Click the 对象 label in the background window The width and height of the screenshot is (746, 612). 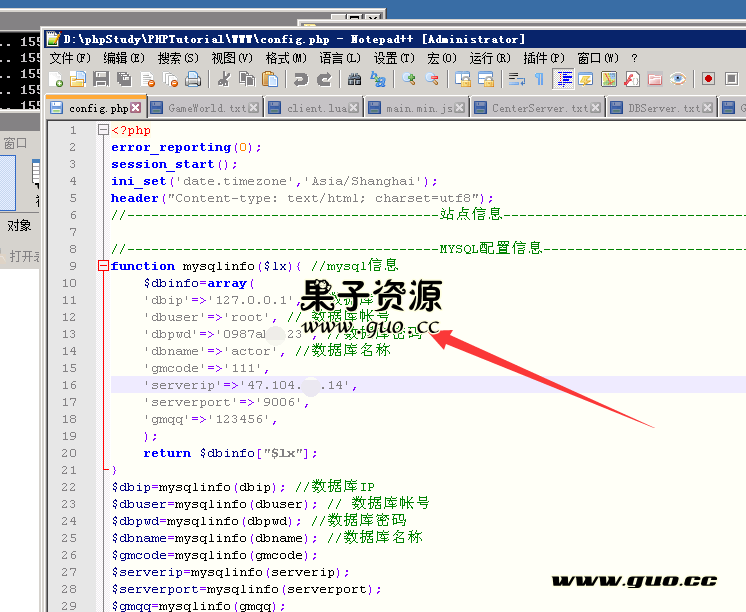tap(19, 226)
